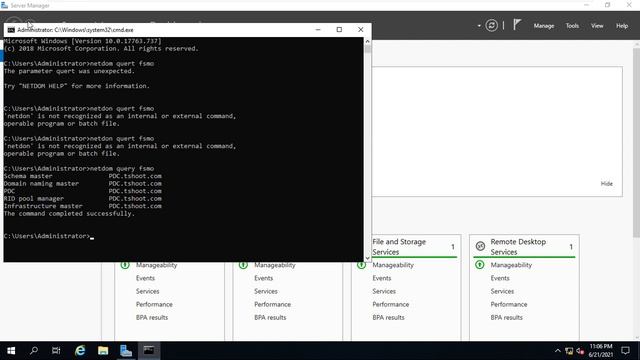
Task: Click the volume icon in system tray
Action: point(580,351)
